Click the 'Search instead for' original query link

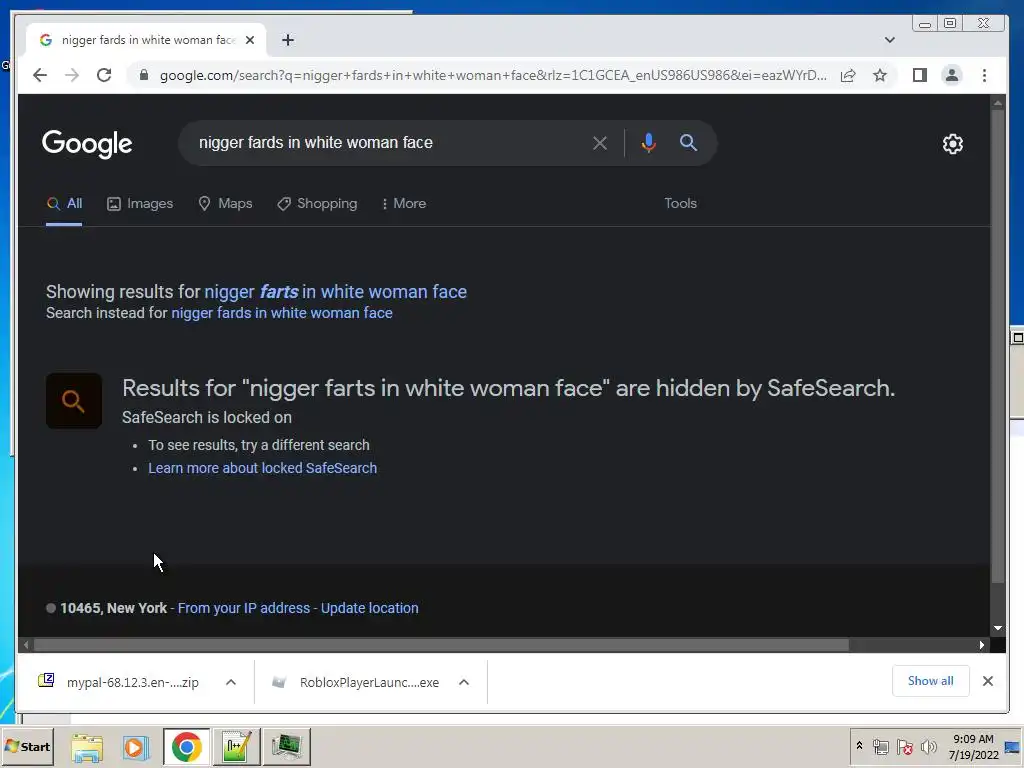(281, 313)
